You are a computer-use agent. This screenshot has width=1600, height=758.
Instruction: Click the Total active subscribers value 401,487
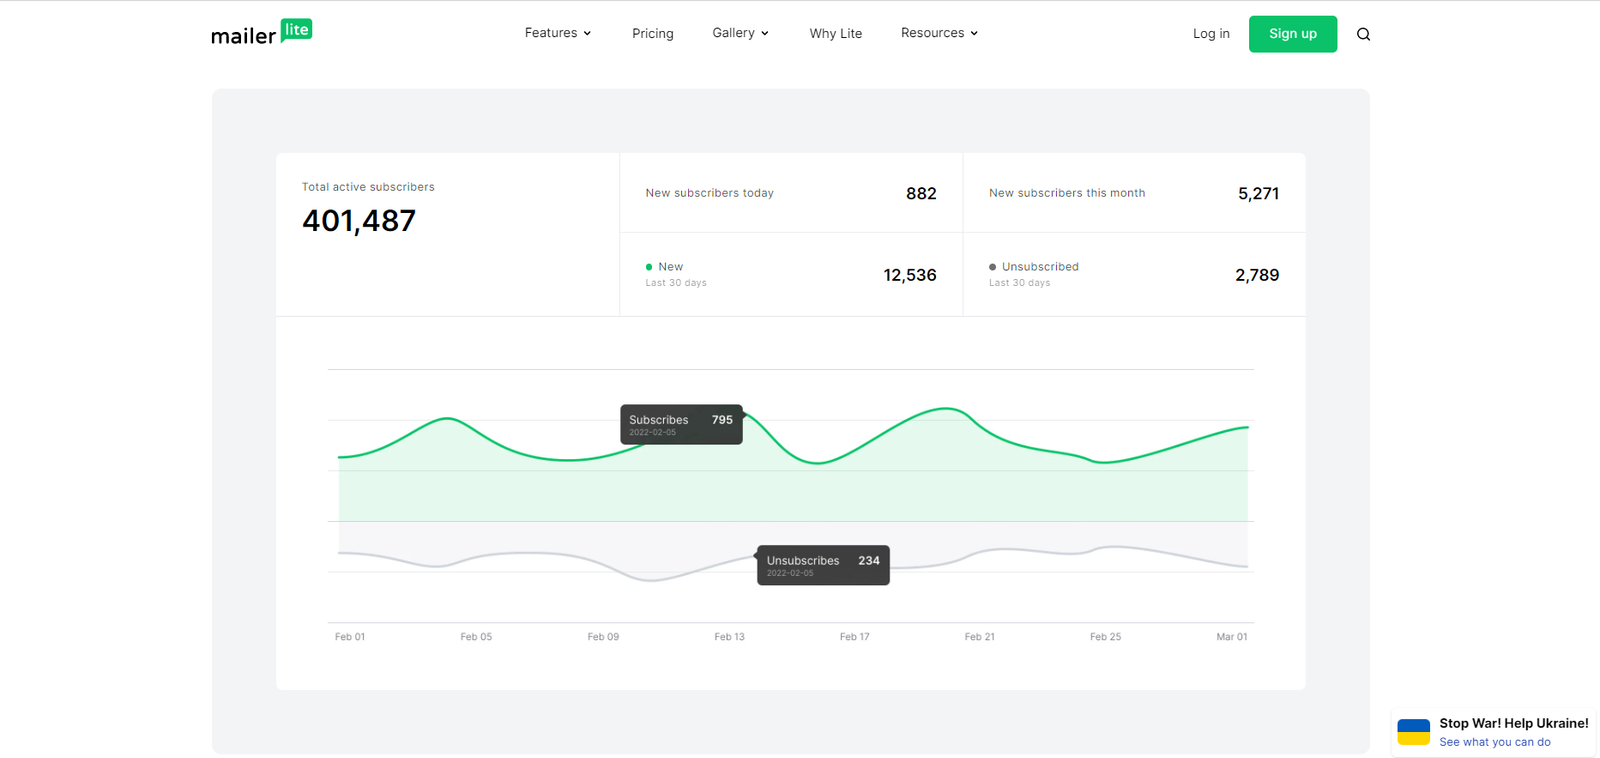pos(359,220)
